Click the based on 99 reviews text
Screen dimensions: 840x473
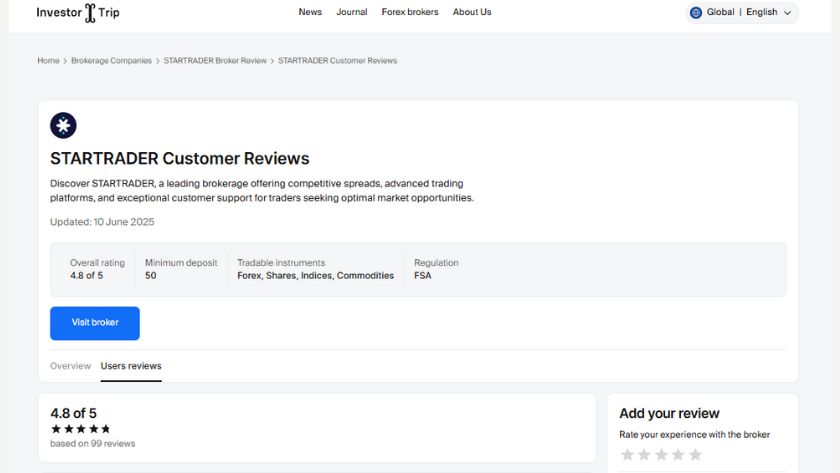[x=93, y=444]
